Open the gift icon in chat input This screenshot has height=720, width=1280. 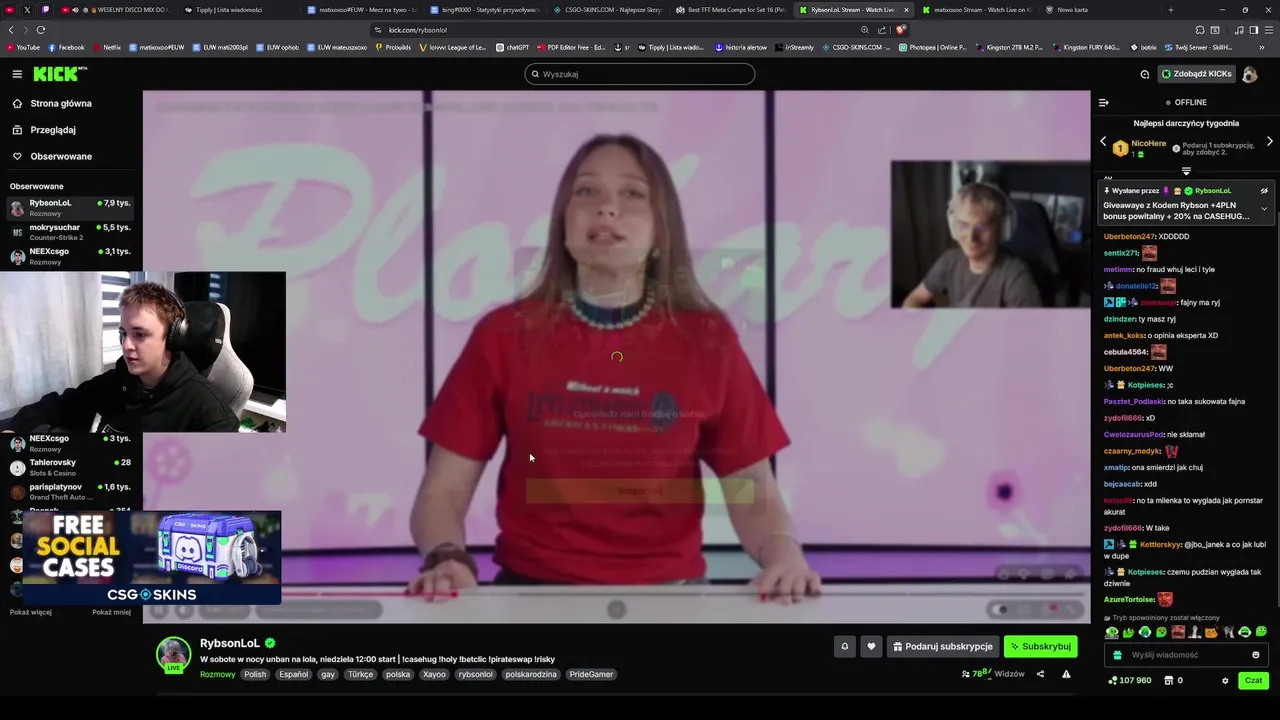1118,655
